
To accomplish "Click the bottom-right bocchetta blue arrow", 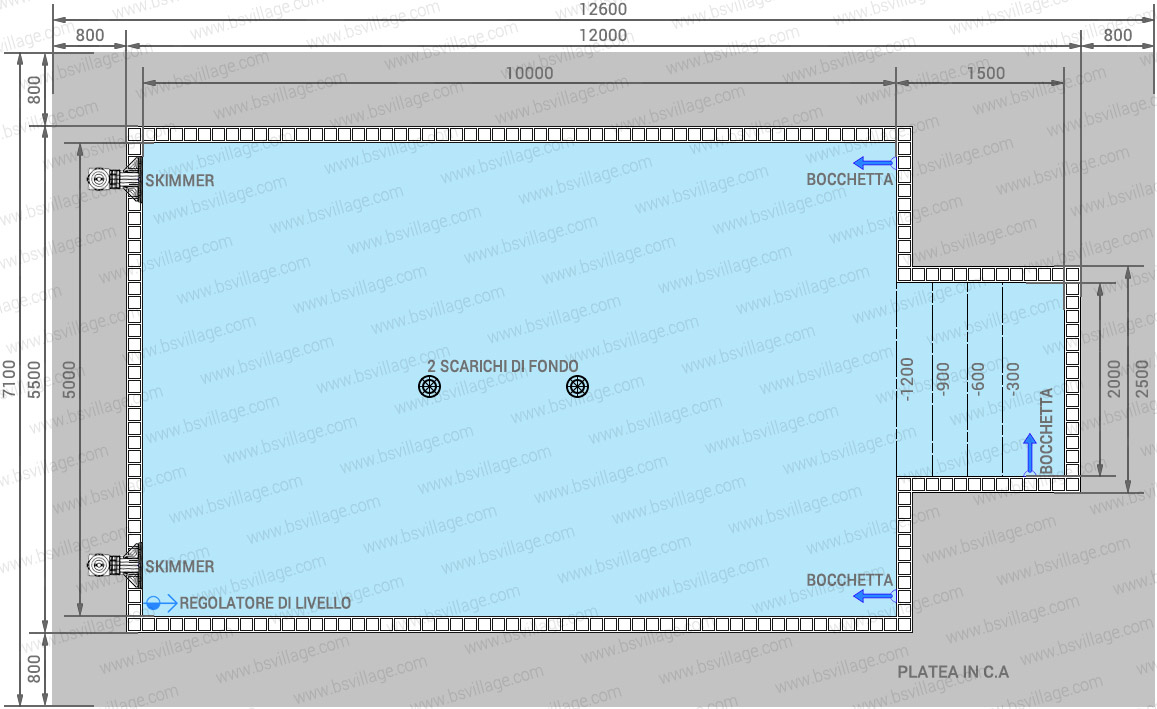I will pos(873,597).
